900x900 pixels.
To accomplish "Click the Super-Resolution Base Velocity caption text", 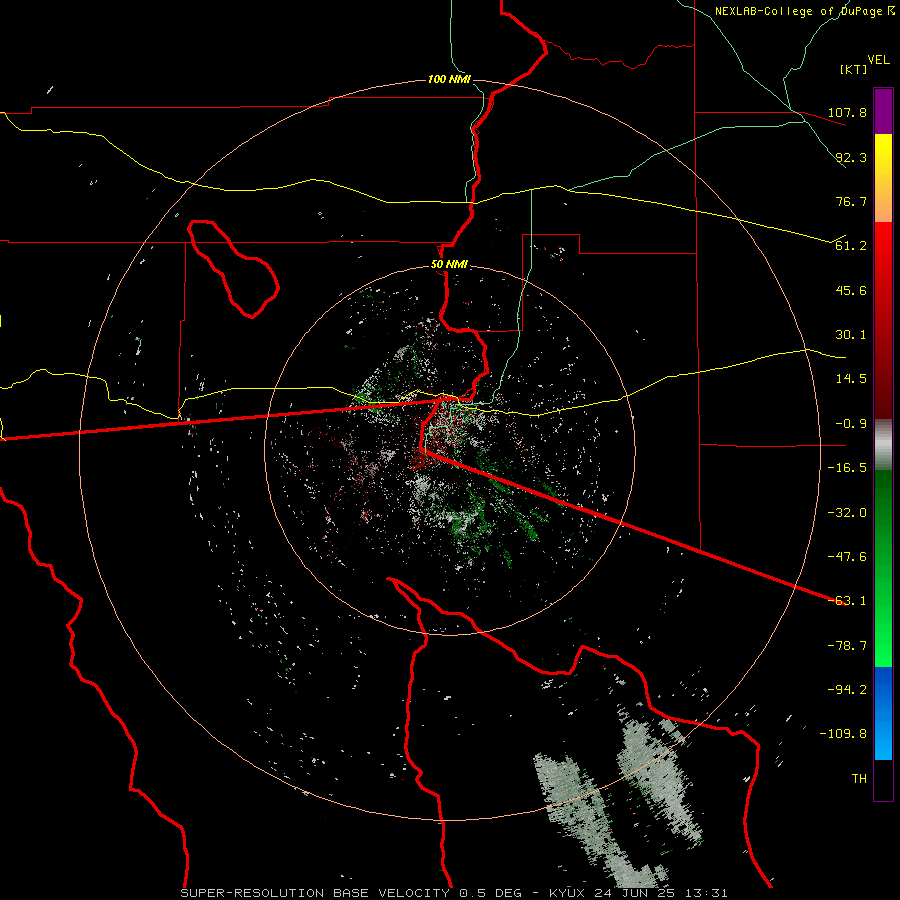I will click(x=454, y=893).
